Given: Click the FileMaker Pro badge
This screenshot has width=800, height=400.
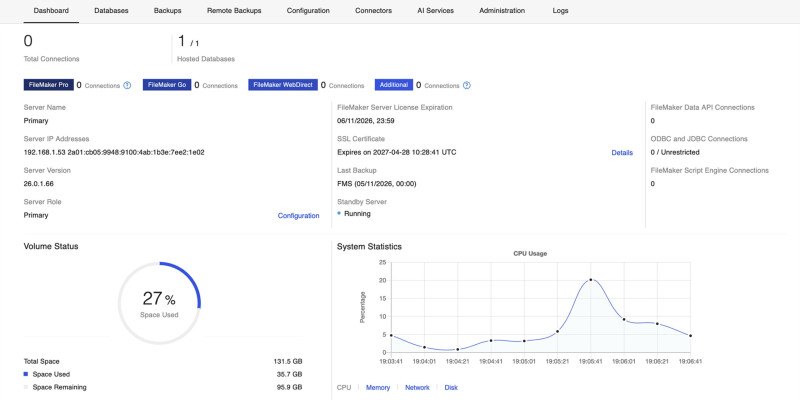Looking at the screenshot, I should 48,85.
